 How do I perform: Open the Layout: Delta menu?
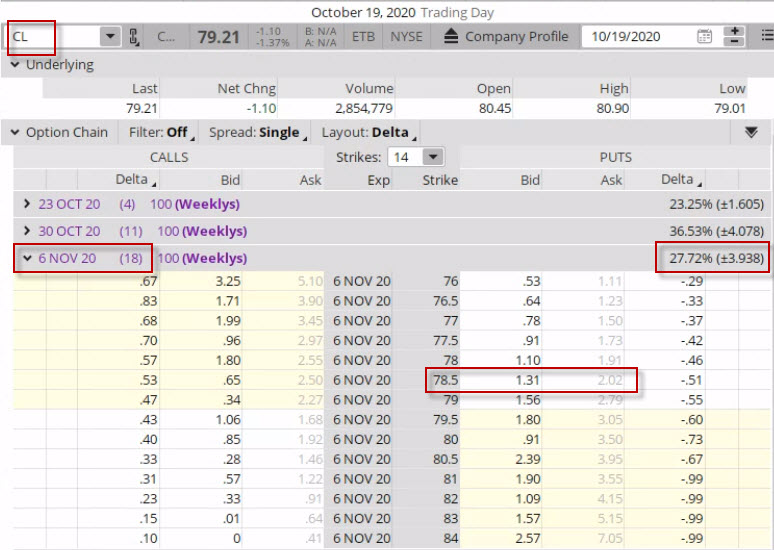368,132
